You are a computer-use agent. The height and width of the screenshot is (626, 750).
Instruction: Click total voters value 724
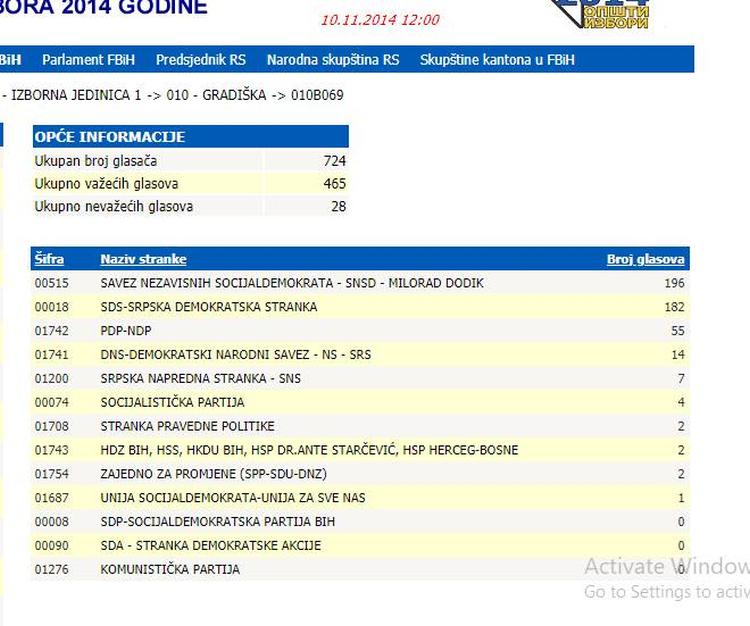point(334,161)
